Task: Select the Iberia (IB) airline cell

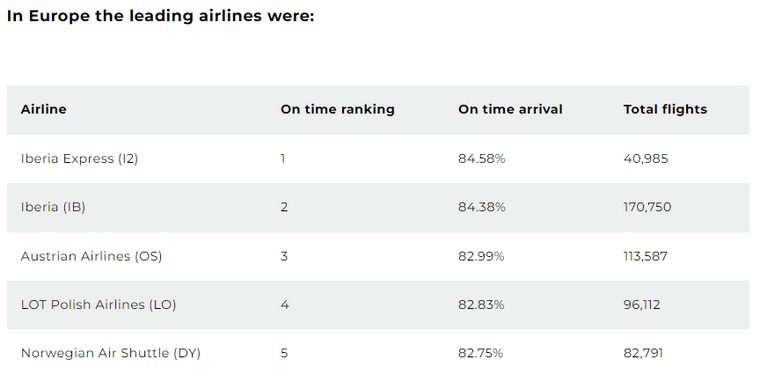Action: tap(53, 207)
